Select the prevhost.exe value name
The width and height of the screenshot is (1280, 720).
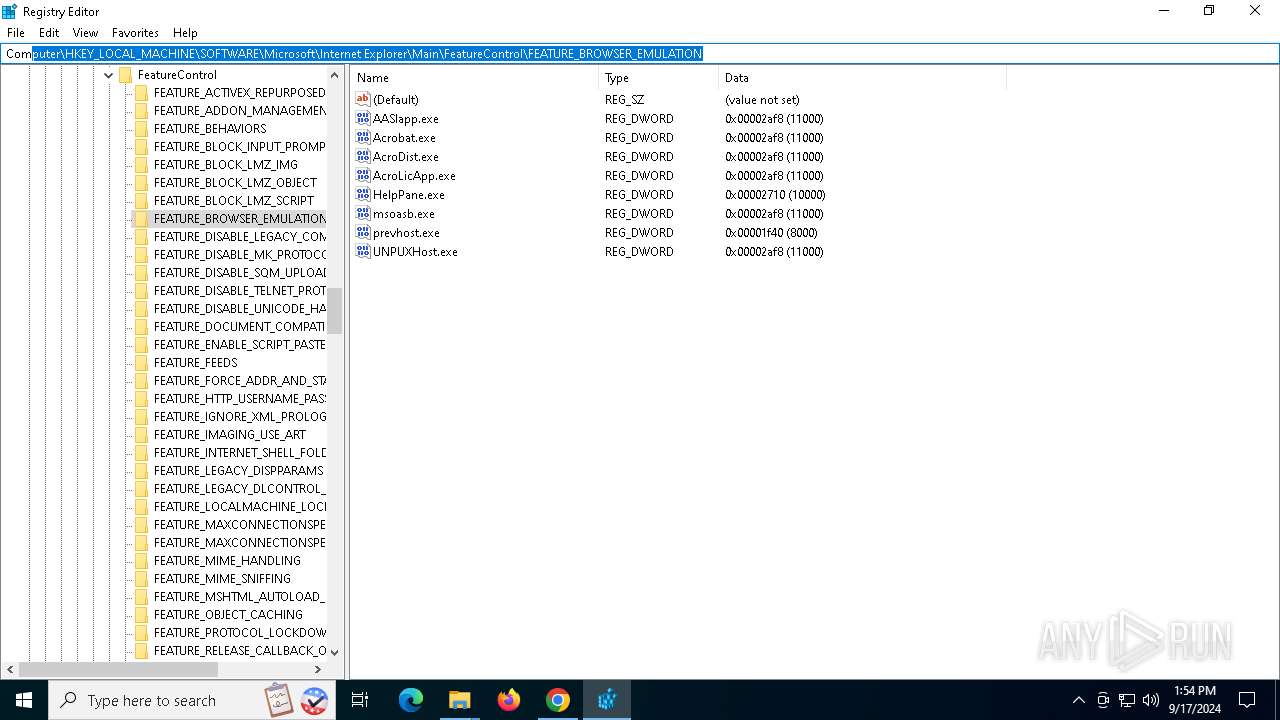[406, 233]
